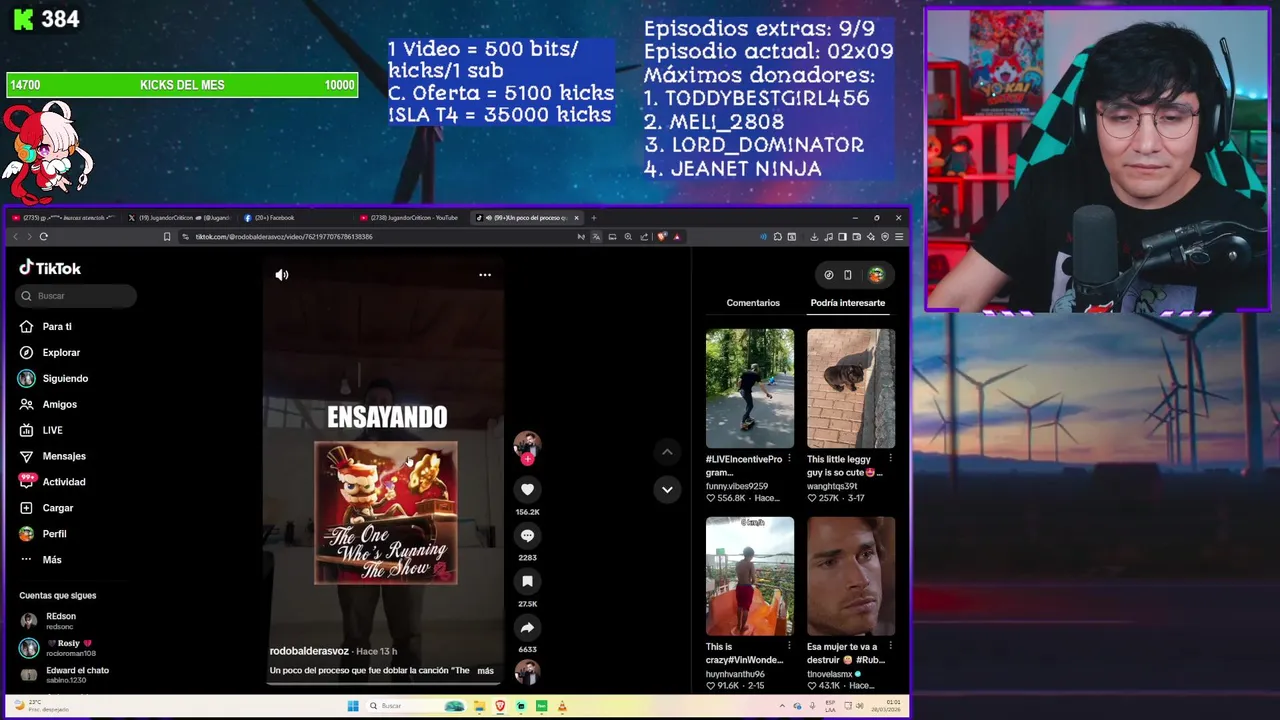Mute the TikTok video with speaker icon
1280x720 pixels.
282,275
